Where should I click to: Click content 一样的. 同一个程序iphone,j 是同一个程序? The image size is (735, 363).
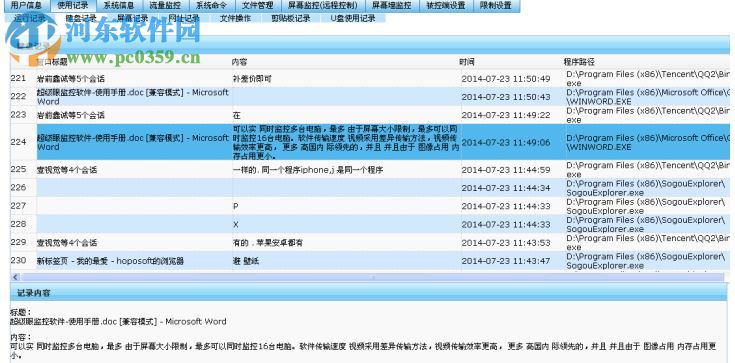click(x=308, y=170)
